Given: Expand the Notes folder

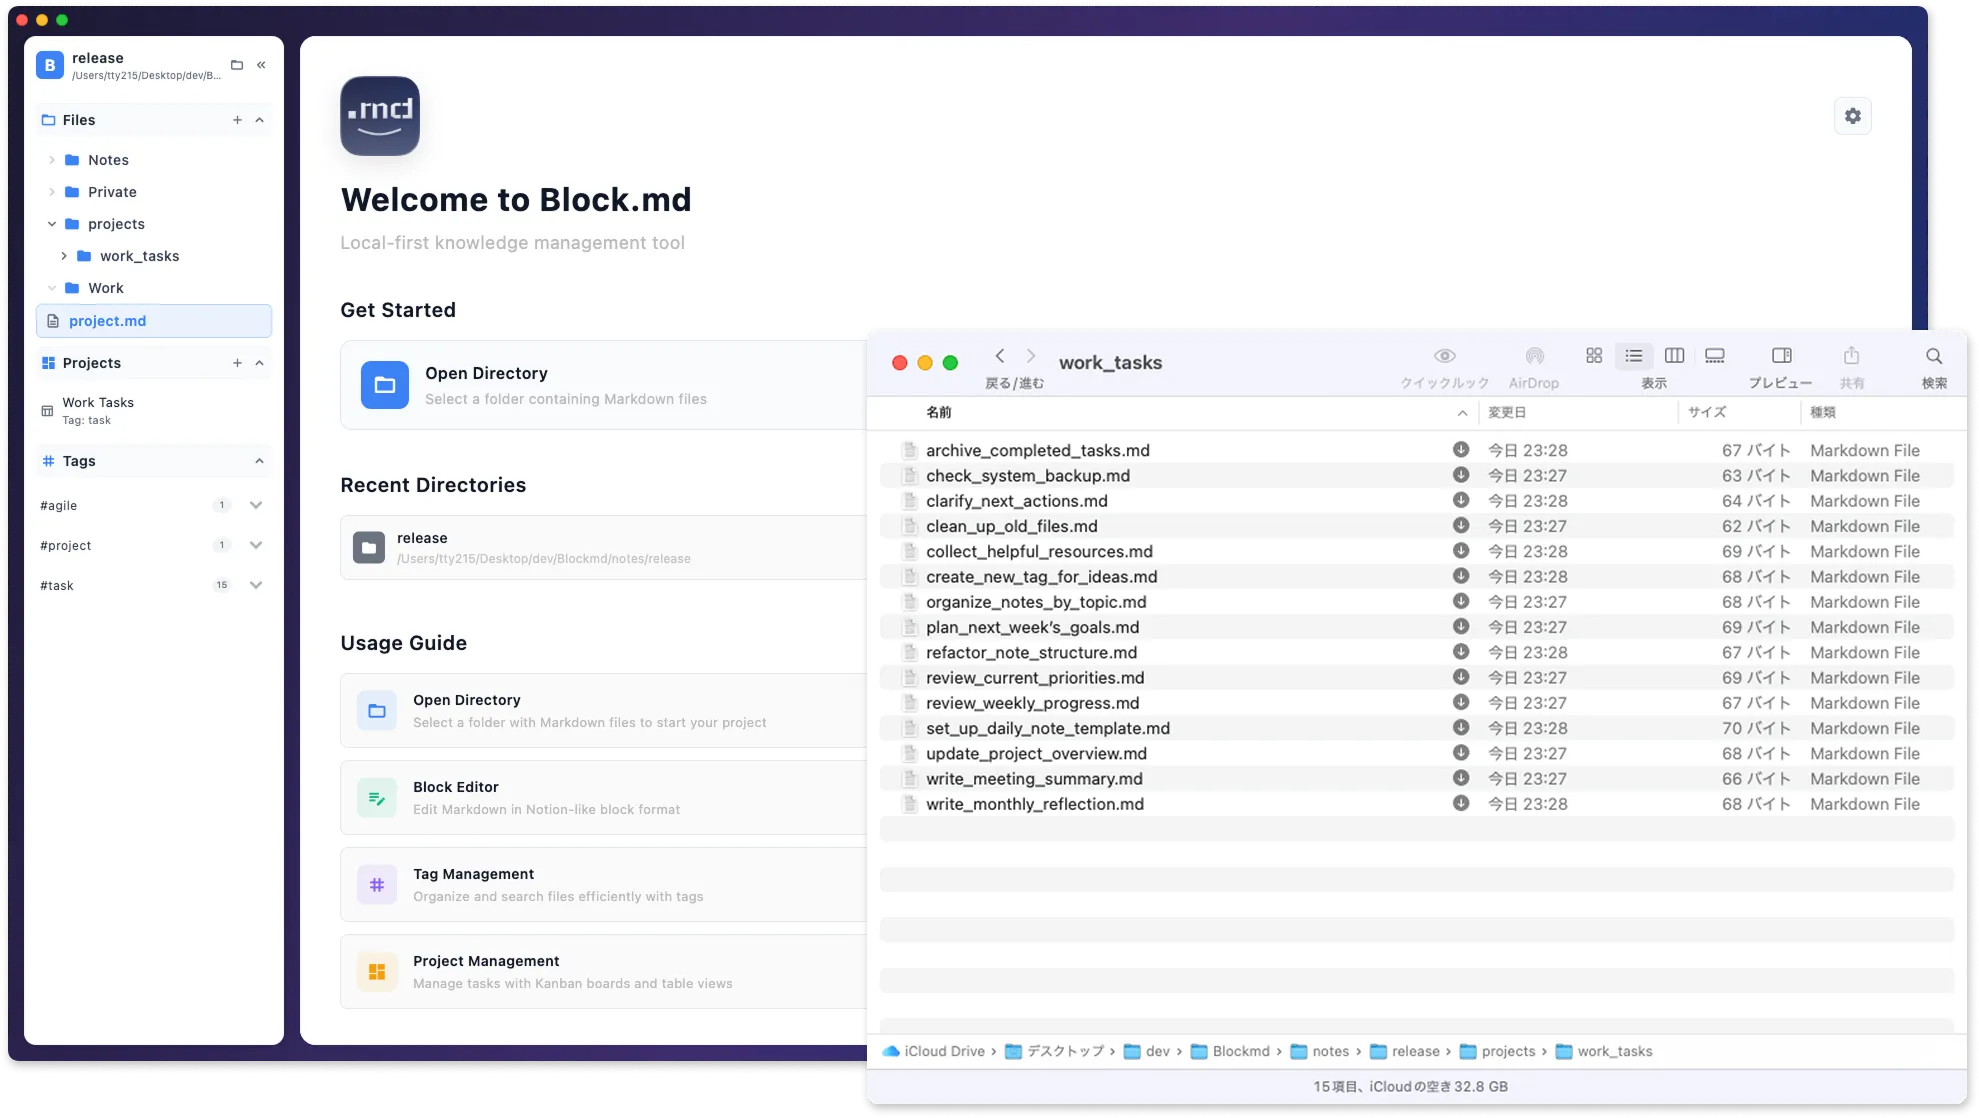Looking at the screenshot, I should point(52,160).
